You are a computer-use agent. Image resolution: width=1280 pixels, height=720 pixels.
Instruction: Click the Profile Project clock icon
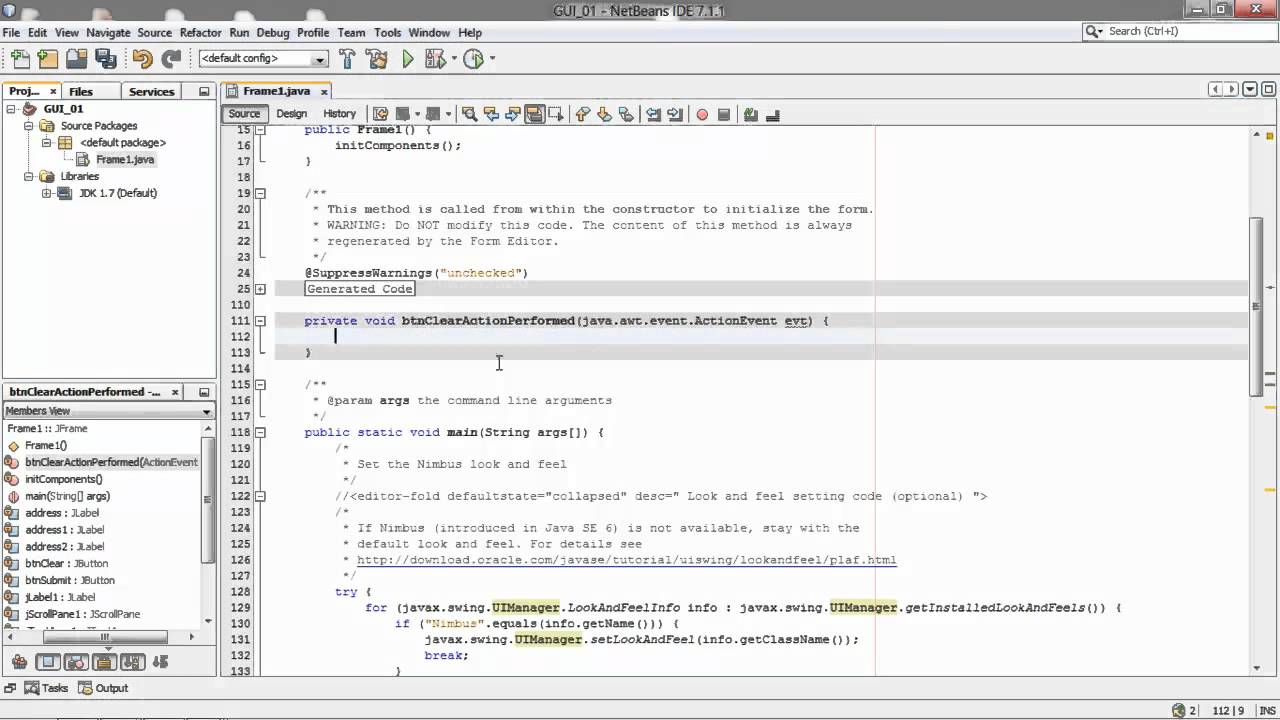coord(473,59)
